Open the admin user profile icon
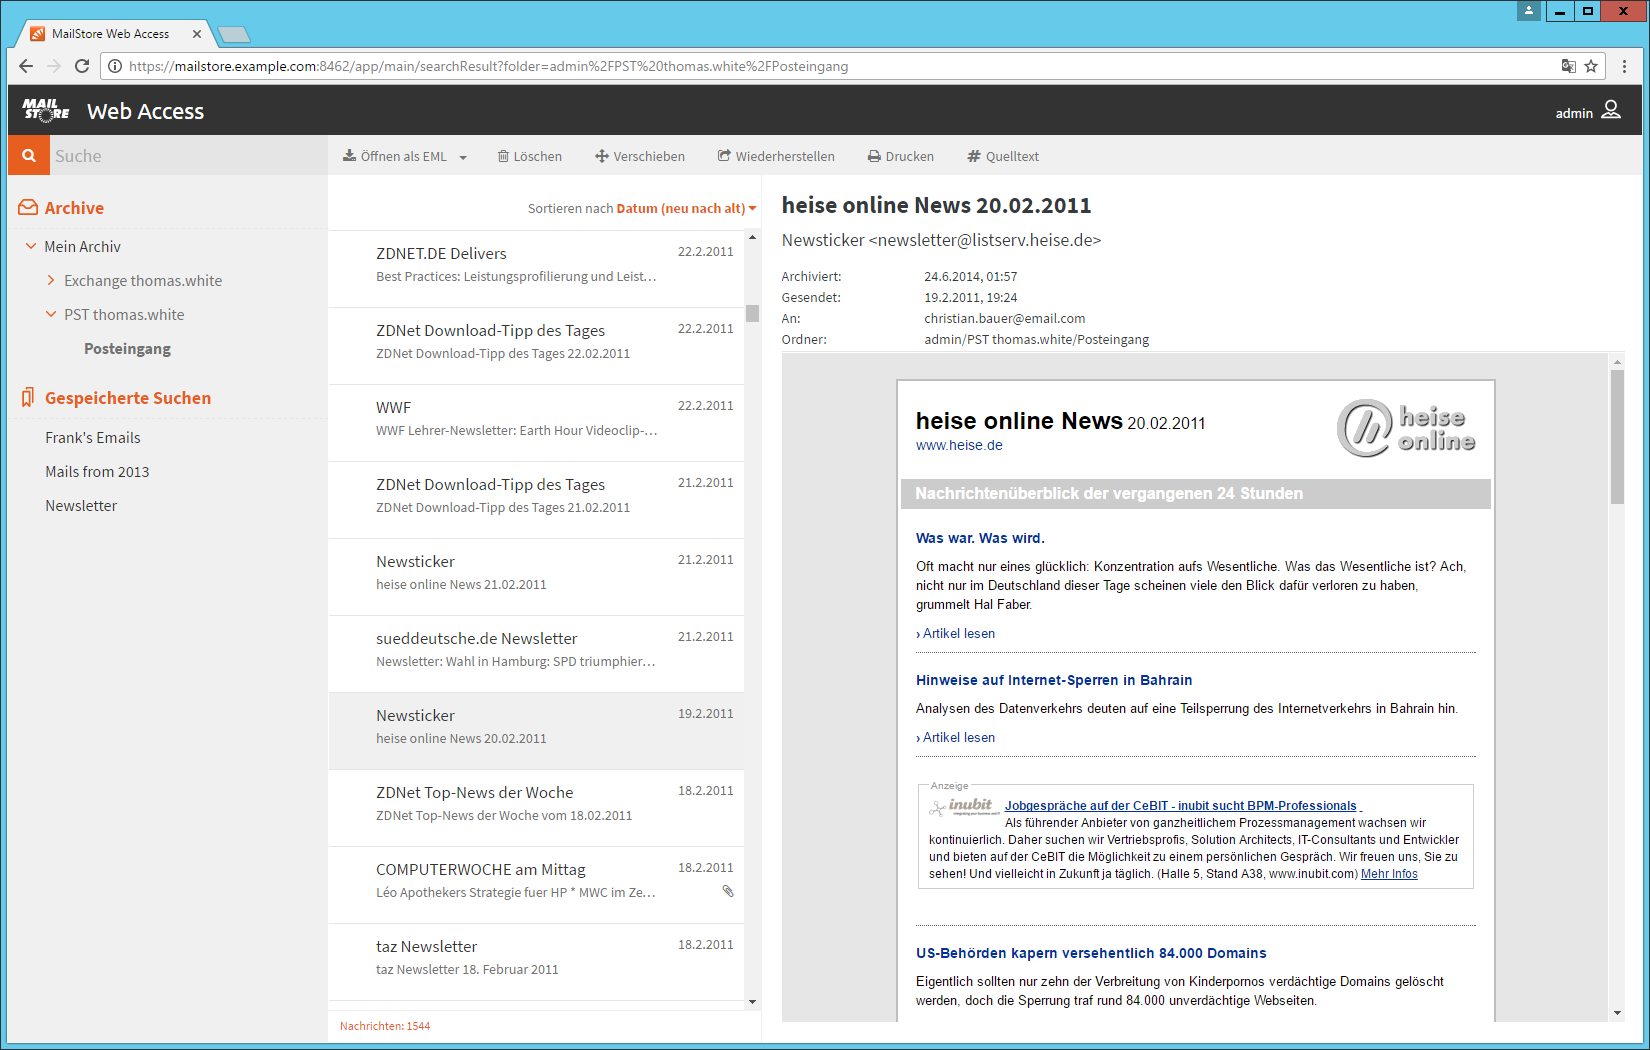 coord(1610,111)
